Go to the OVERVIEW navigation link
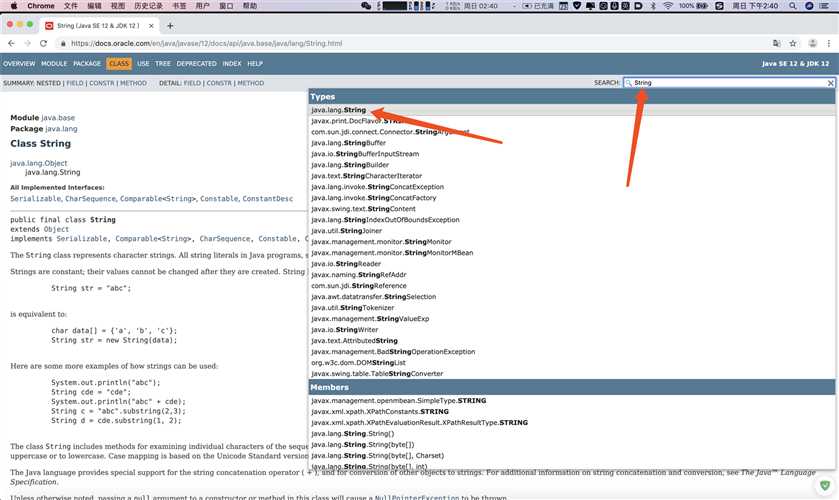839x500 pixels. [19, 64]
